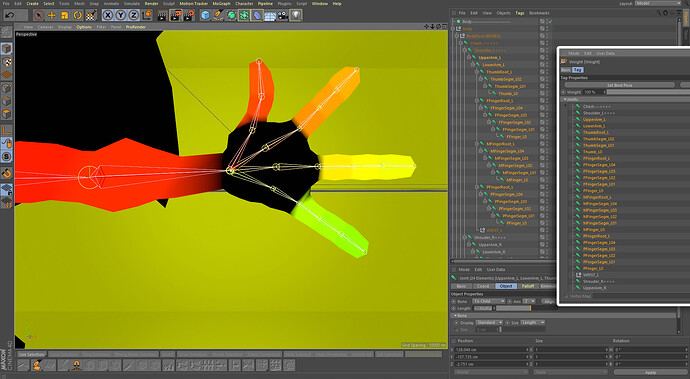Collapse the ThumbRoot_L tree node
Viewport: 690px width, 379px height.
click(x=477, y=72)
